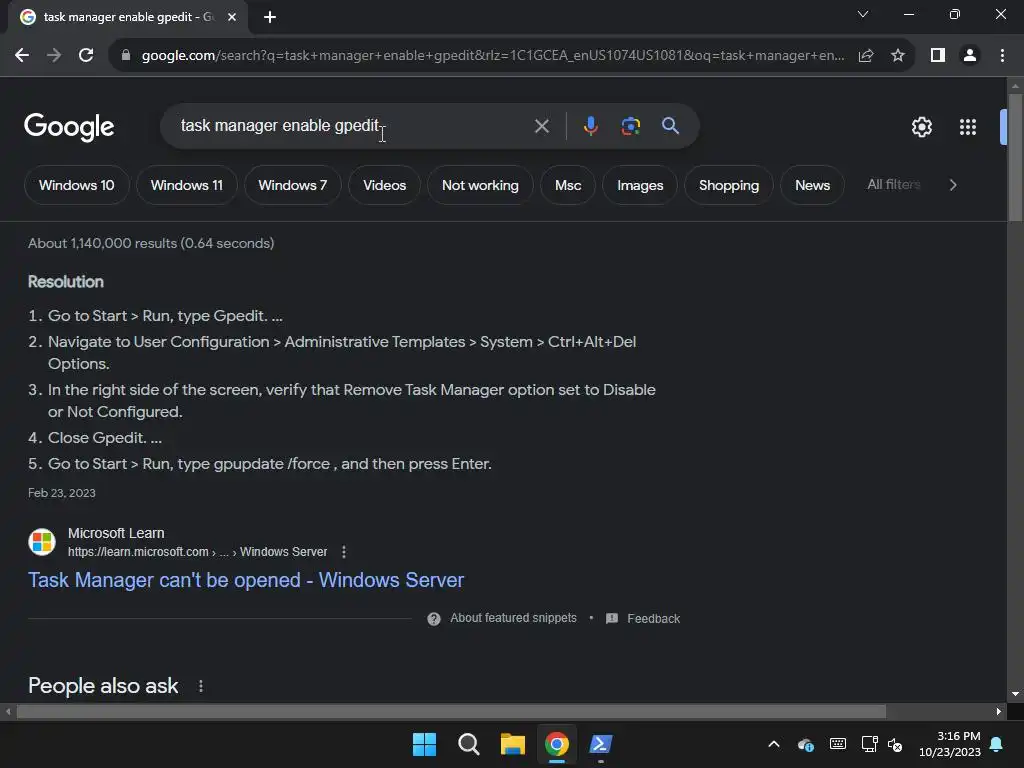
Task: Click Microsoft Learn site favicon
Action: 42,542
